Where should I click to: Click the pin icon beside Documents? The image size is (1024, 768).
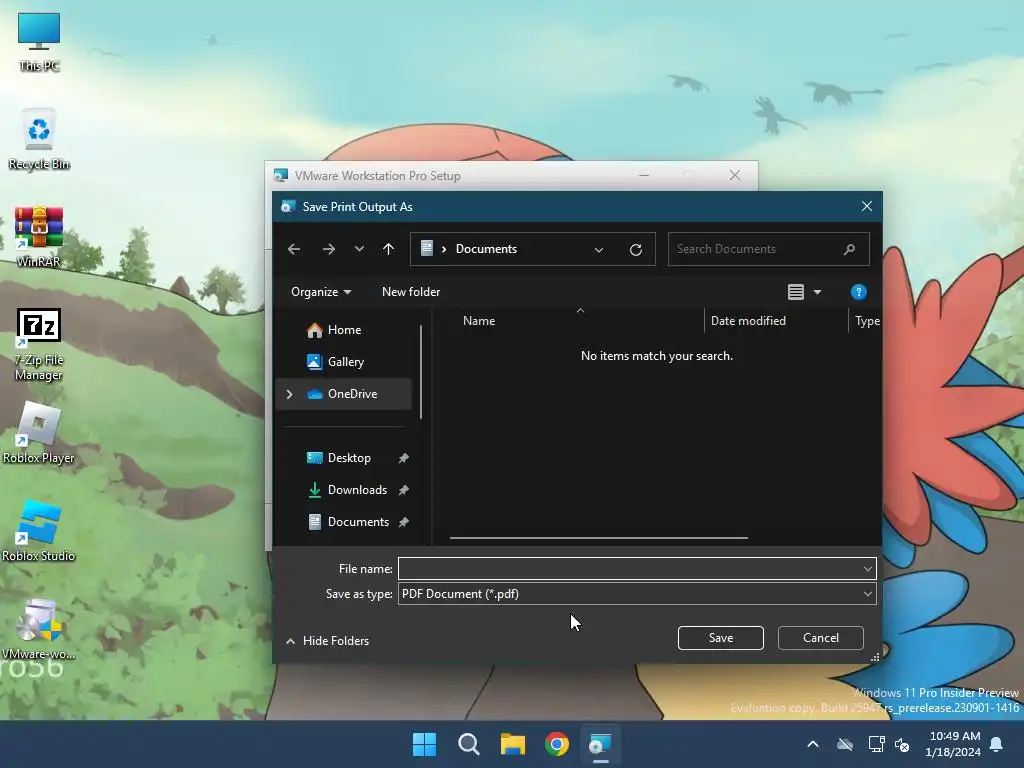[404, 522]
